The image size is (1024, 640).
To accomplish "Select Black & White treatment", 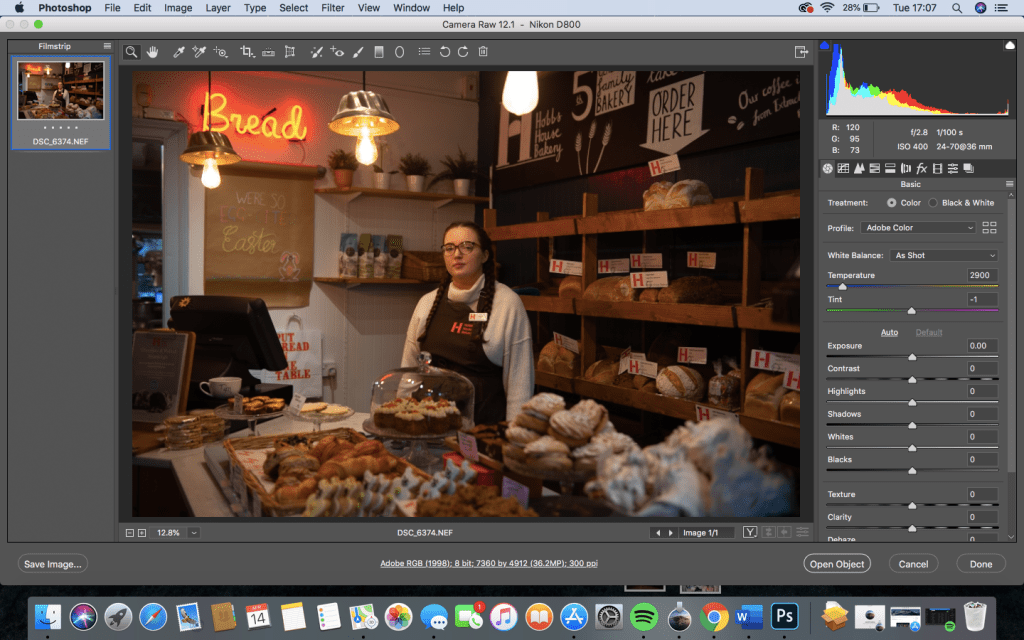I will [x=933, y=203].
